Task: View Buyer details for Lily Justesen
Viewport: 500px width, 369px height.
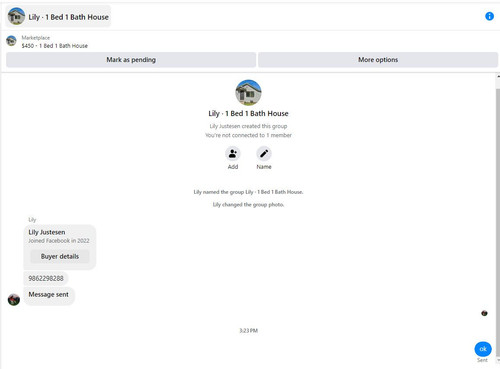Action: click(x=60, y=256)
